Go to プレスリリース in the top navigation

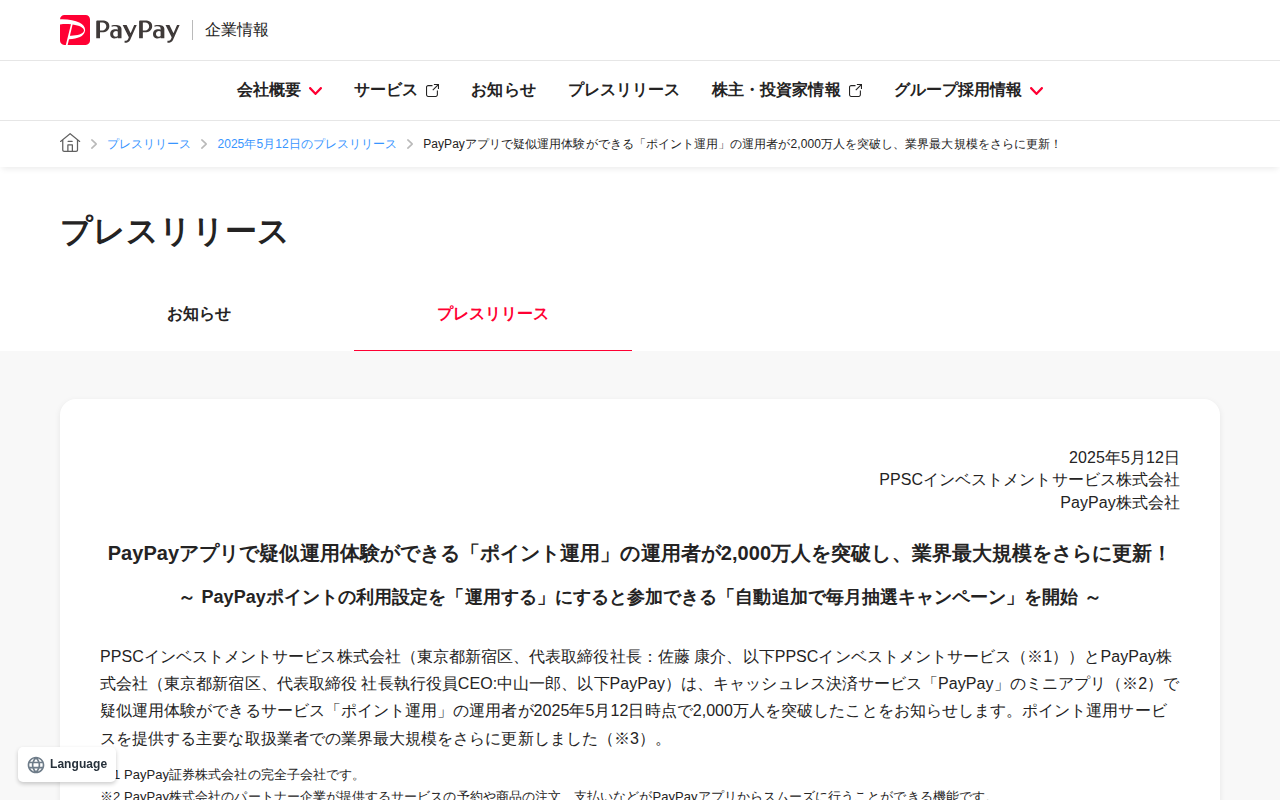coord(624,90)
